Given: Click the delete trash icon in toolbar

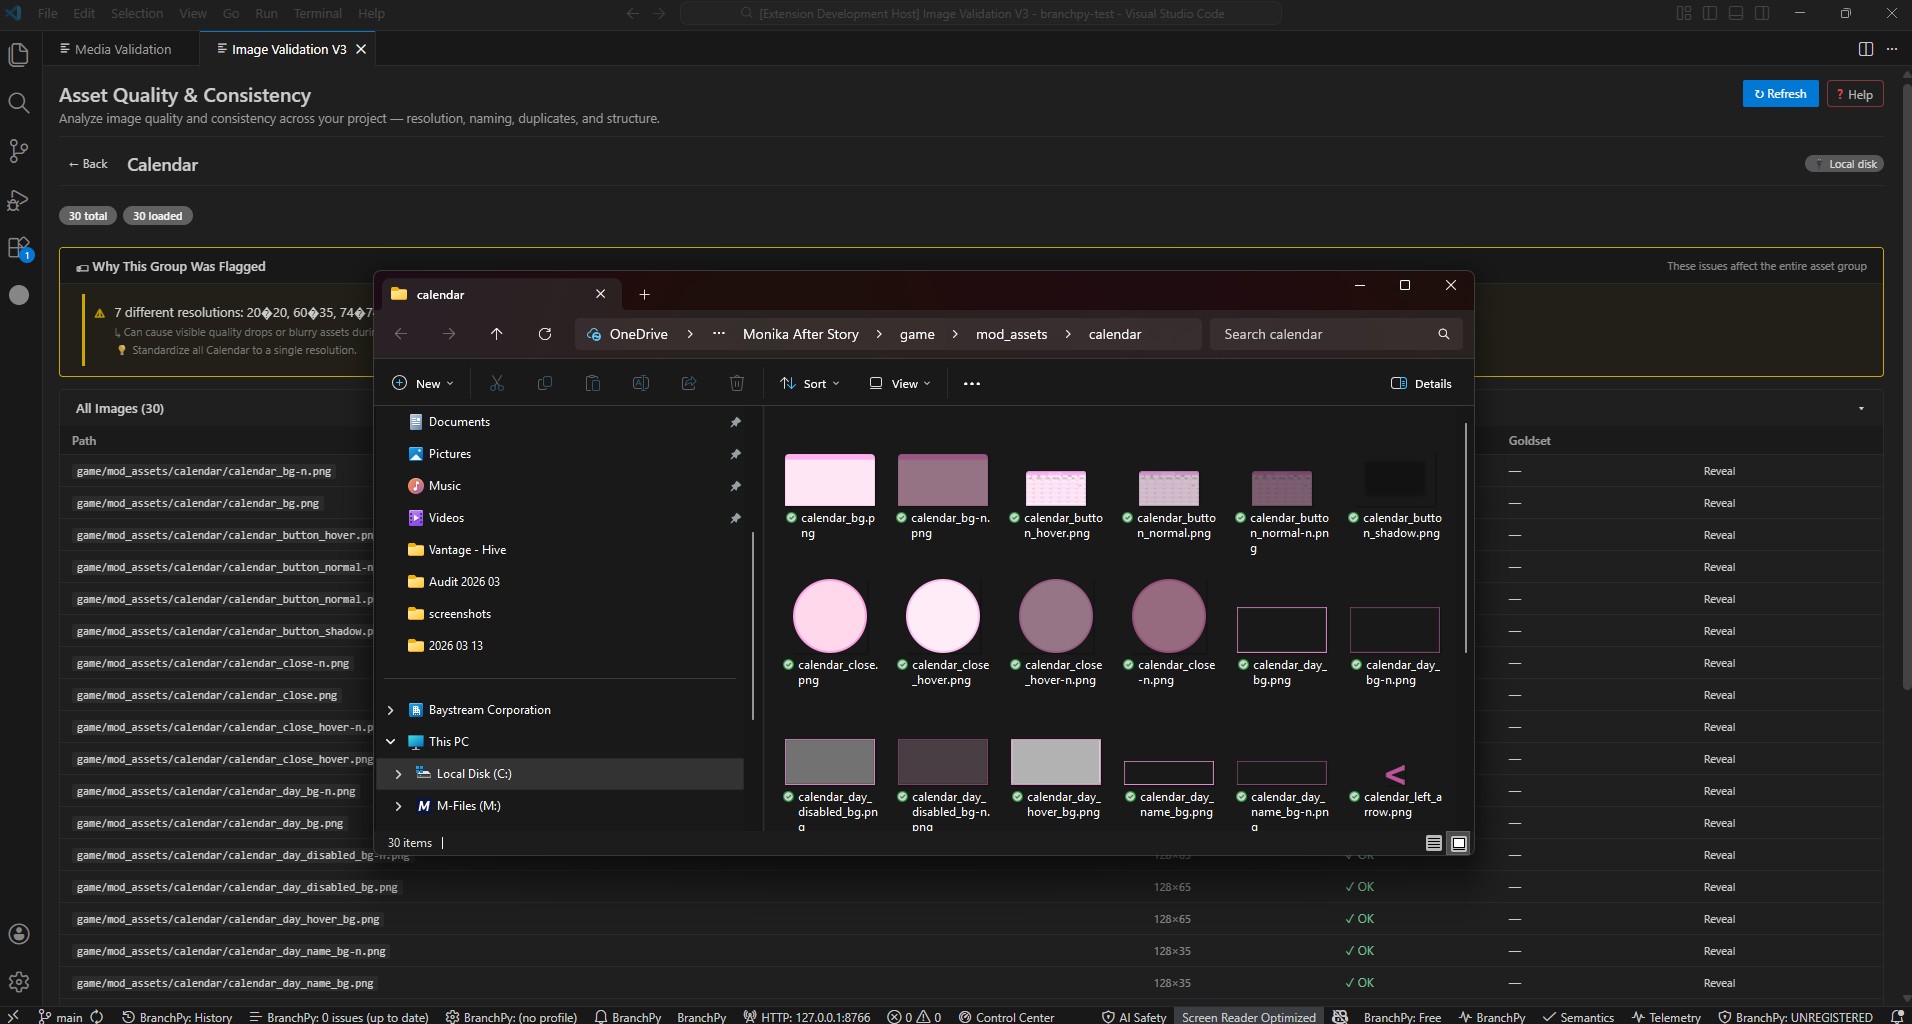Looking at the screenshot, I should tap(737, 383).
